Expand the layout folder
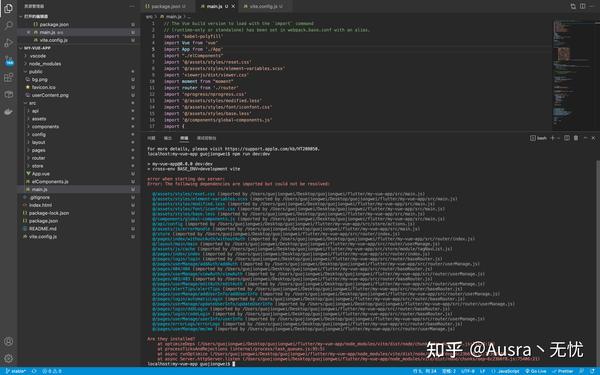Viewport: 600px width, 375px height. (36, 142)
